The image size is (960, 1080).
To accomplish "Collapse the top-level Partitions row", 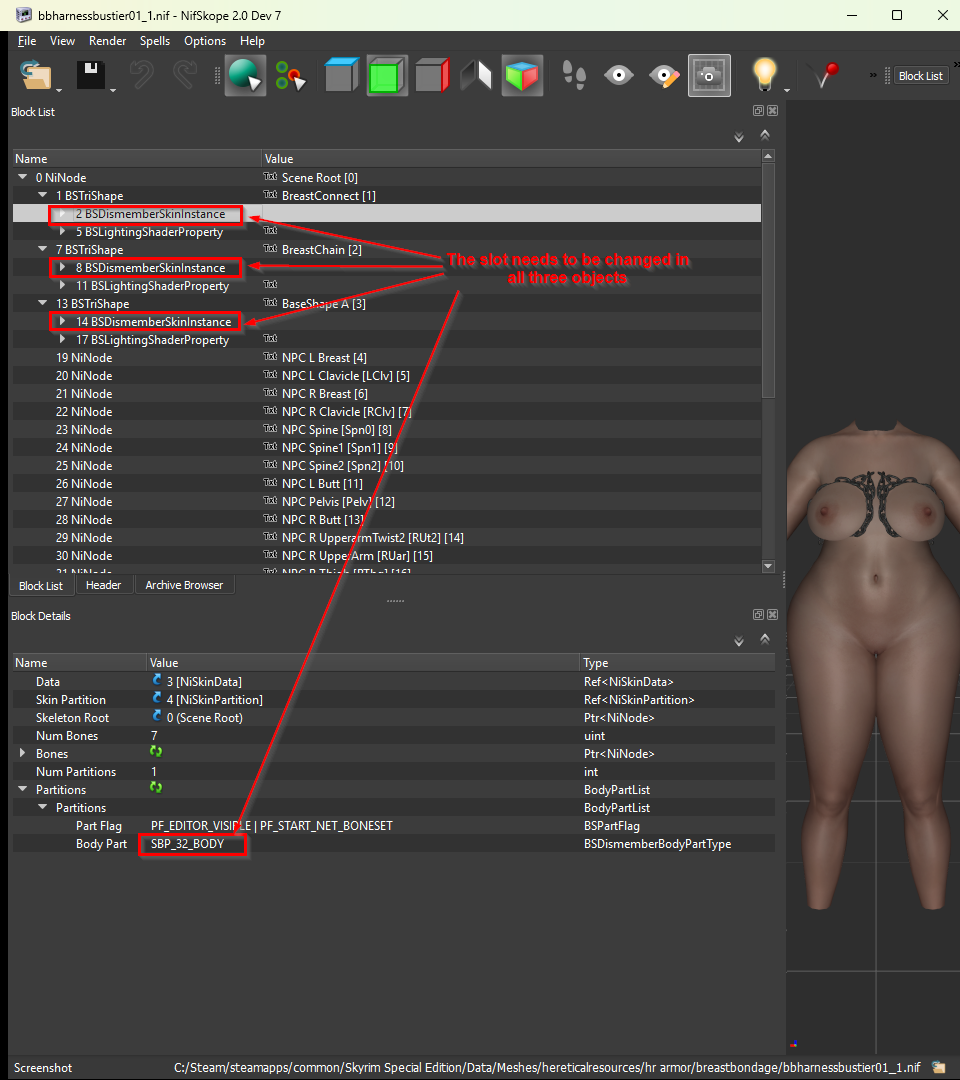I will pos(23,789).
